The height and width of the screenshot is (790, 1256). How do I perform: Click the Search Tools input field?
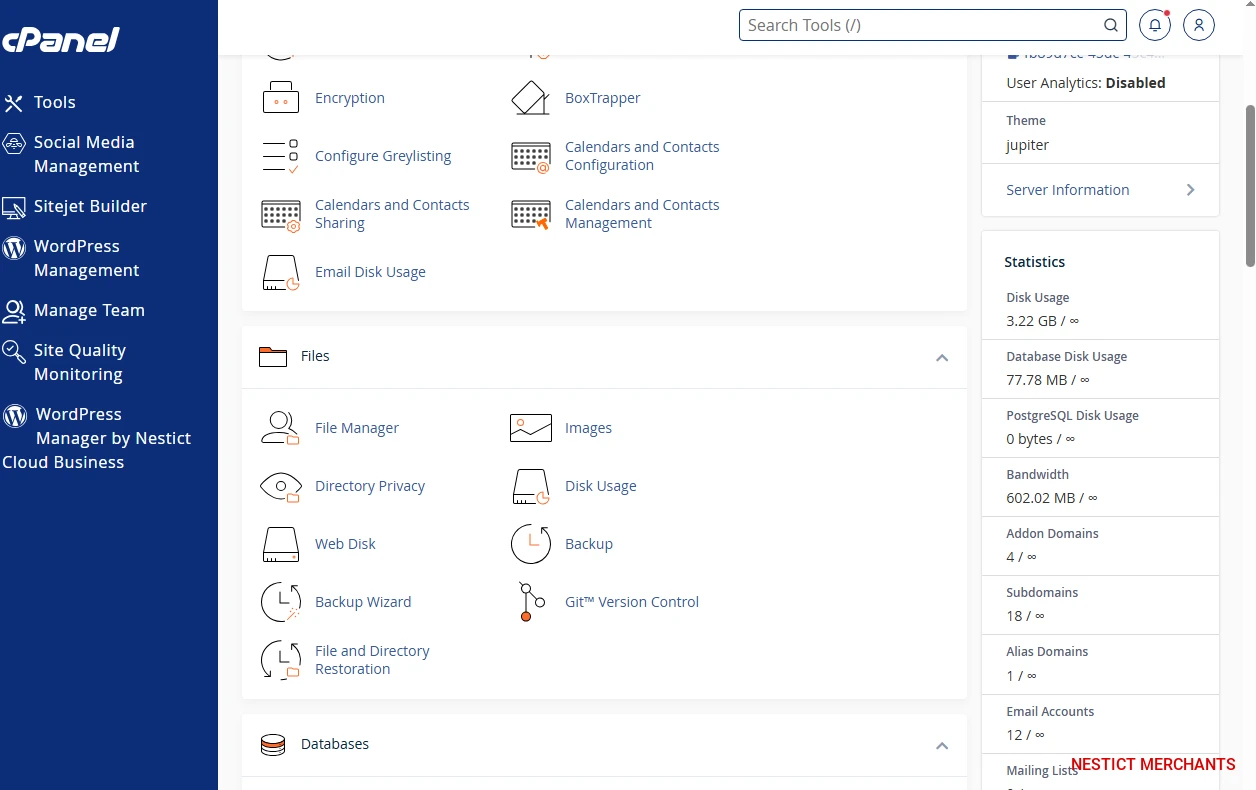pyautogui.click(x=920, y=25)
